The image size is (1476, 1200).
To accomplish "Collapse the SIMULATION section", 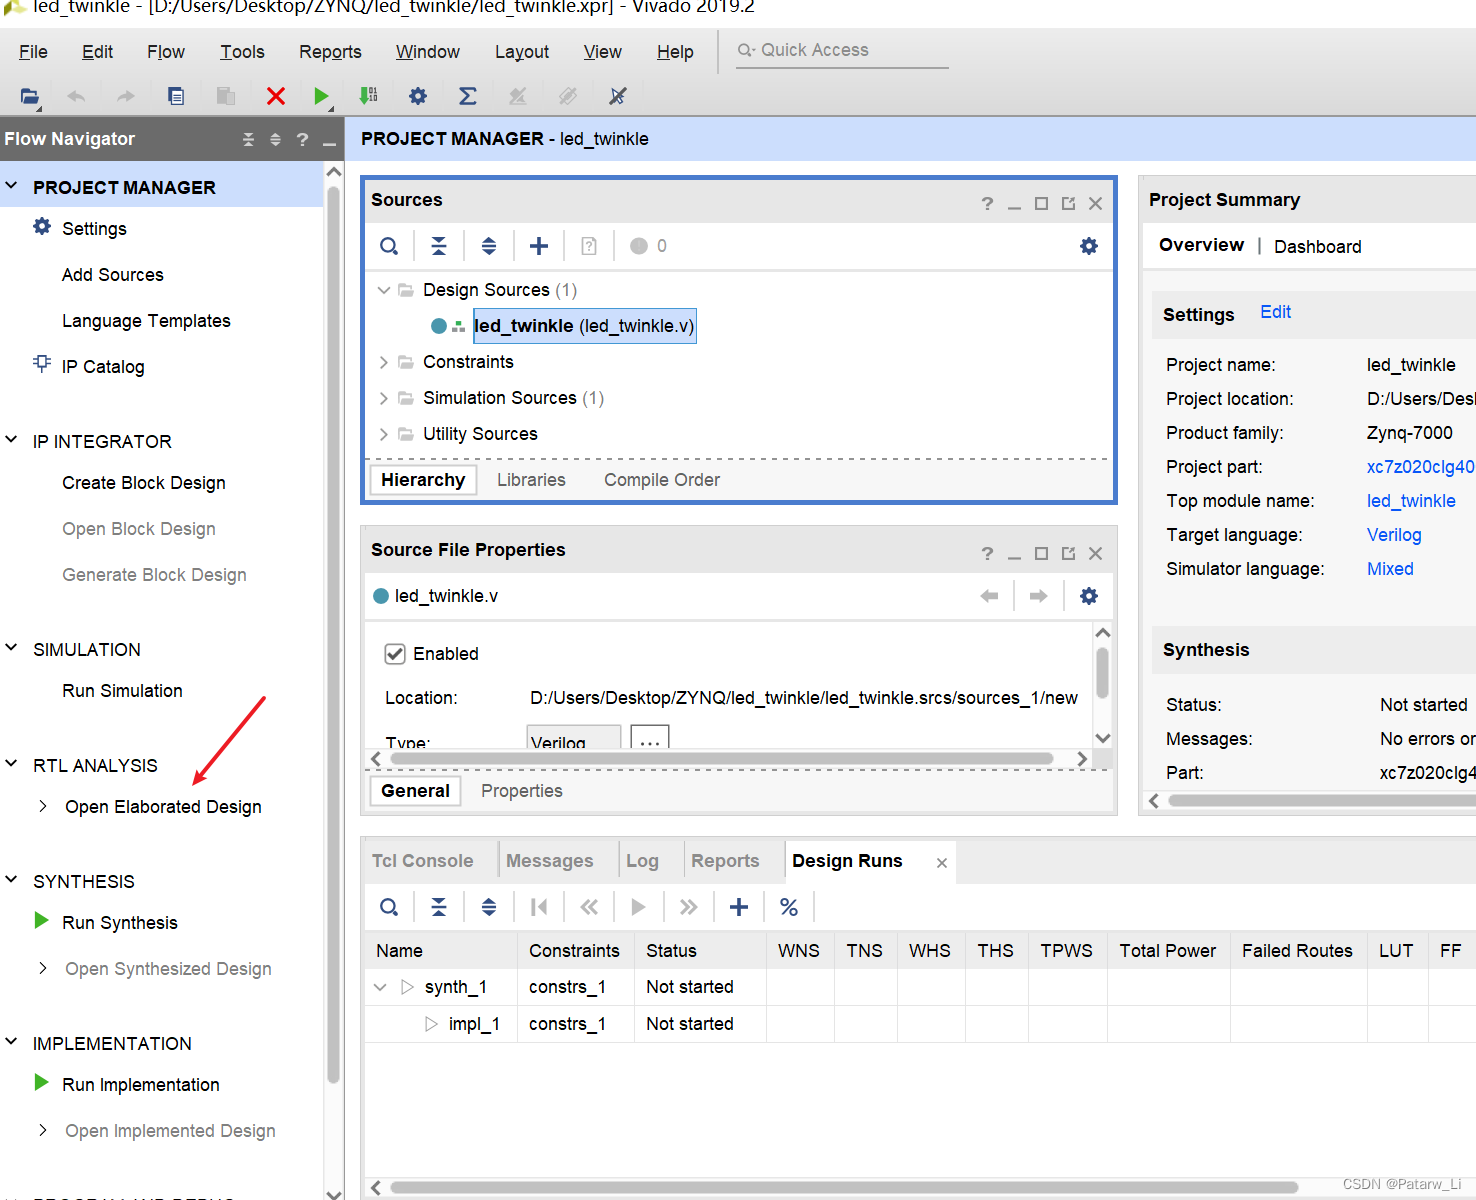I will (12, 648).
